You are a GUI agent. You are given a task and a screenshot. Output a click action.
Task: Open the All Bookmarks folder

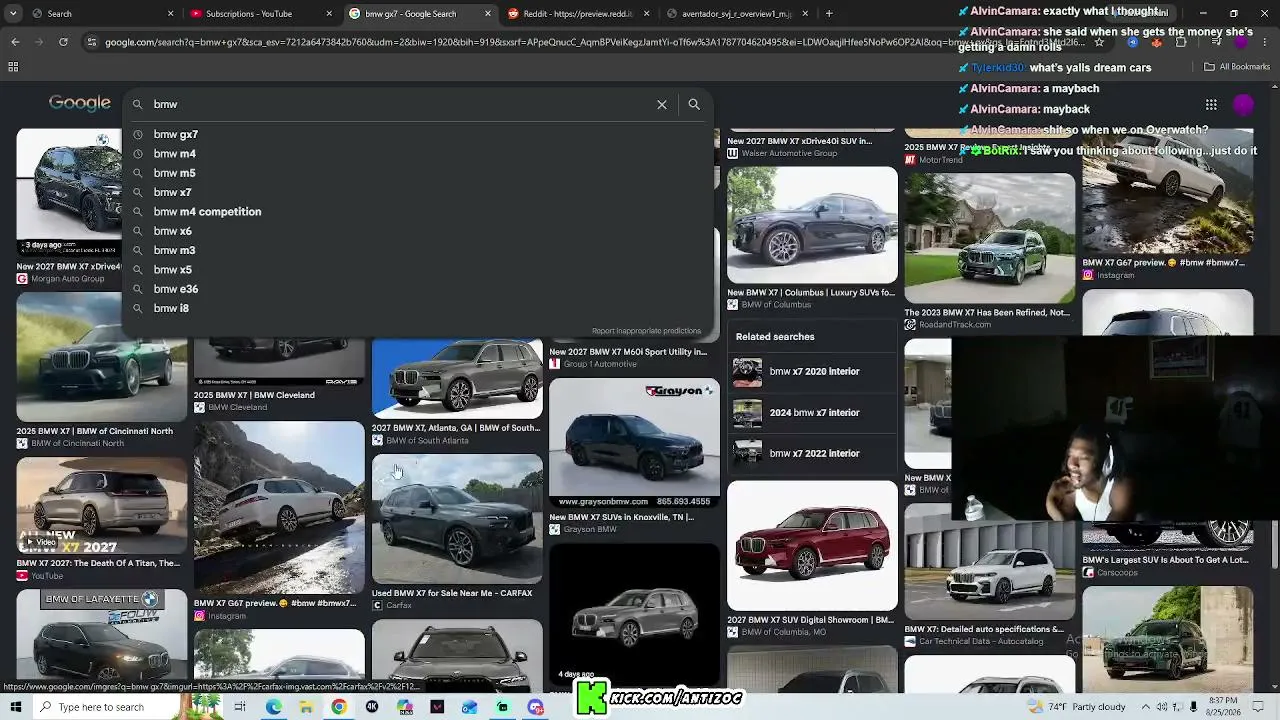(1237, 67)
